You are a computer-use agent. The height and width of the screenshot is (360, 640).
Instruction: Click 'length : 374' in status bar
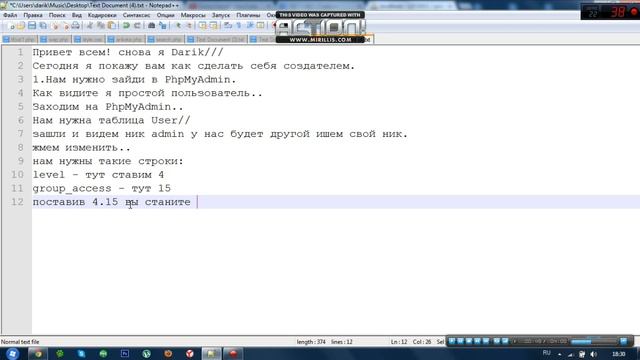[x=311, y=342]
